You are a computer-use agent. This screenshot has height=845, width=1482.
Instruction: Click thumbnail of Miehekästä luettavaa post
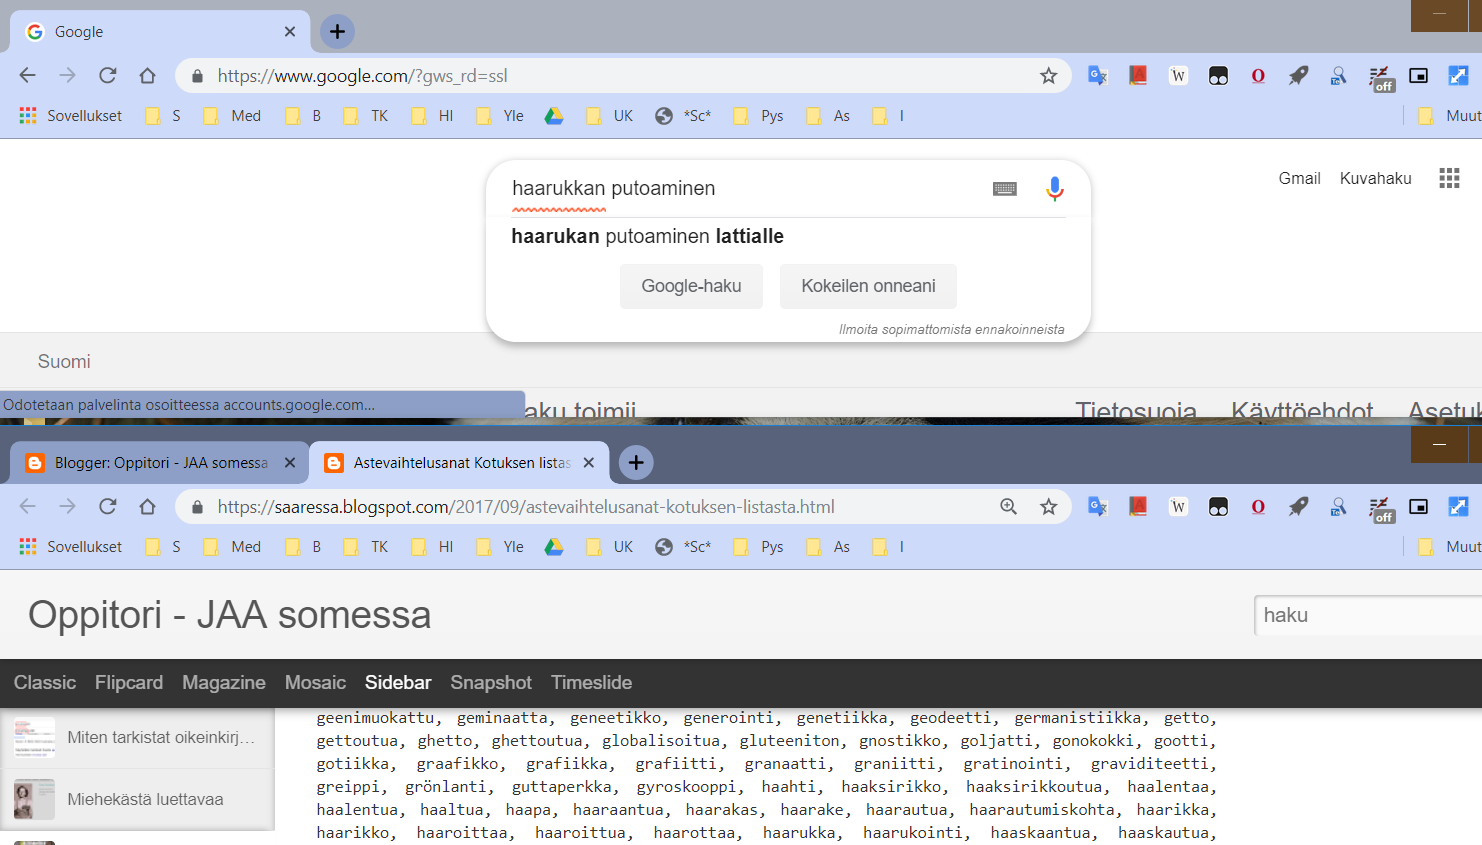click(x=34, y=799)
